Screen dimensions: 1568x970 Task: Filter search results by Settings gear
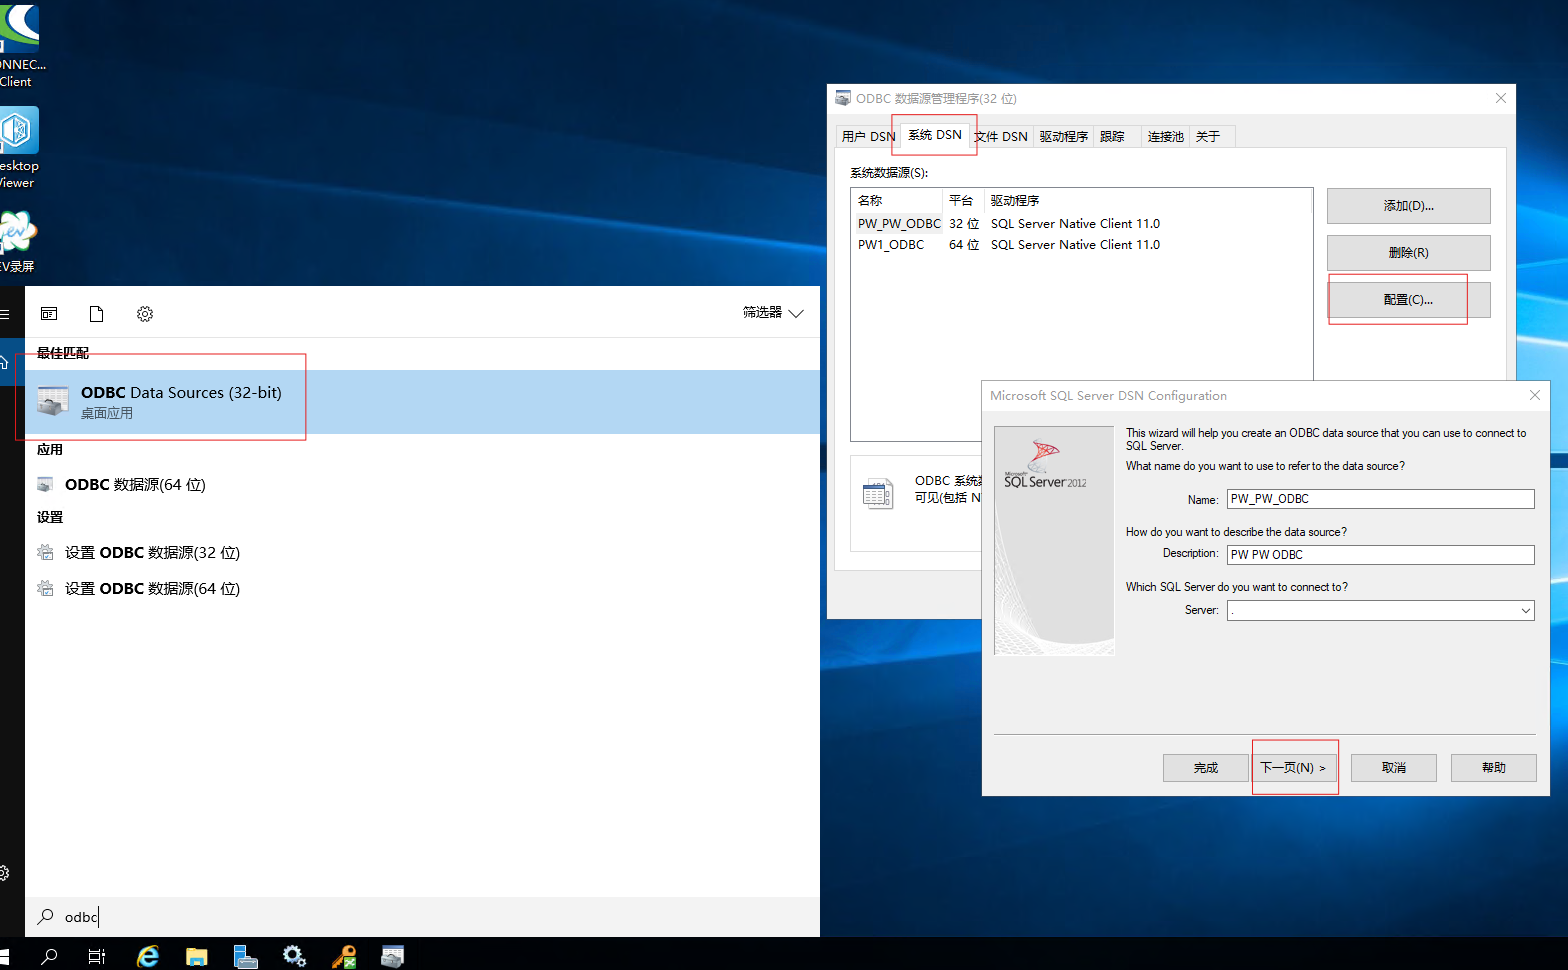[x=145, y=314]
